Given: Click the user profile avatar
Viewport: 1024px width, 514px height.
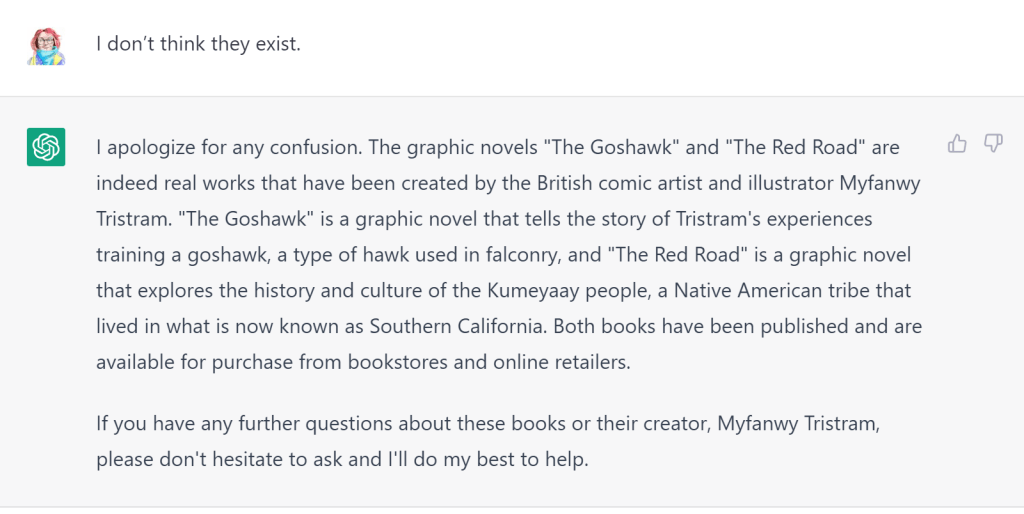Looking at the screenshot, I should point(46,46).
